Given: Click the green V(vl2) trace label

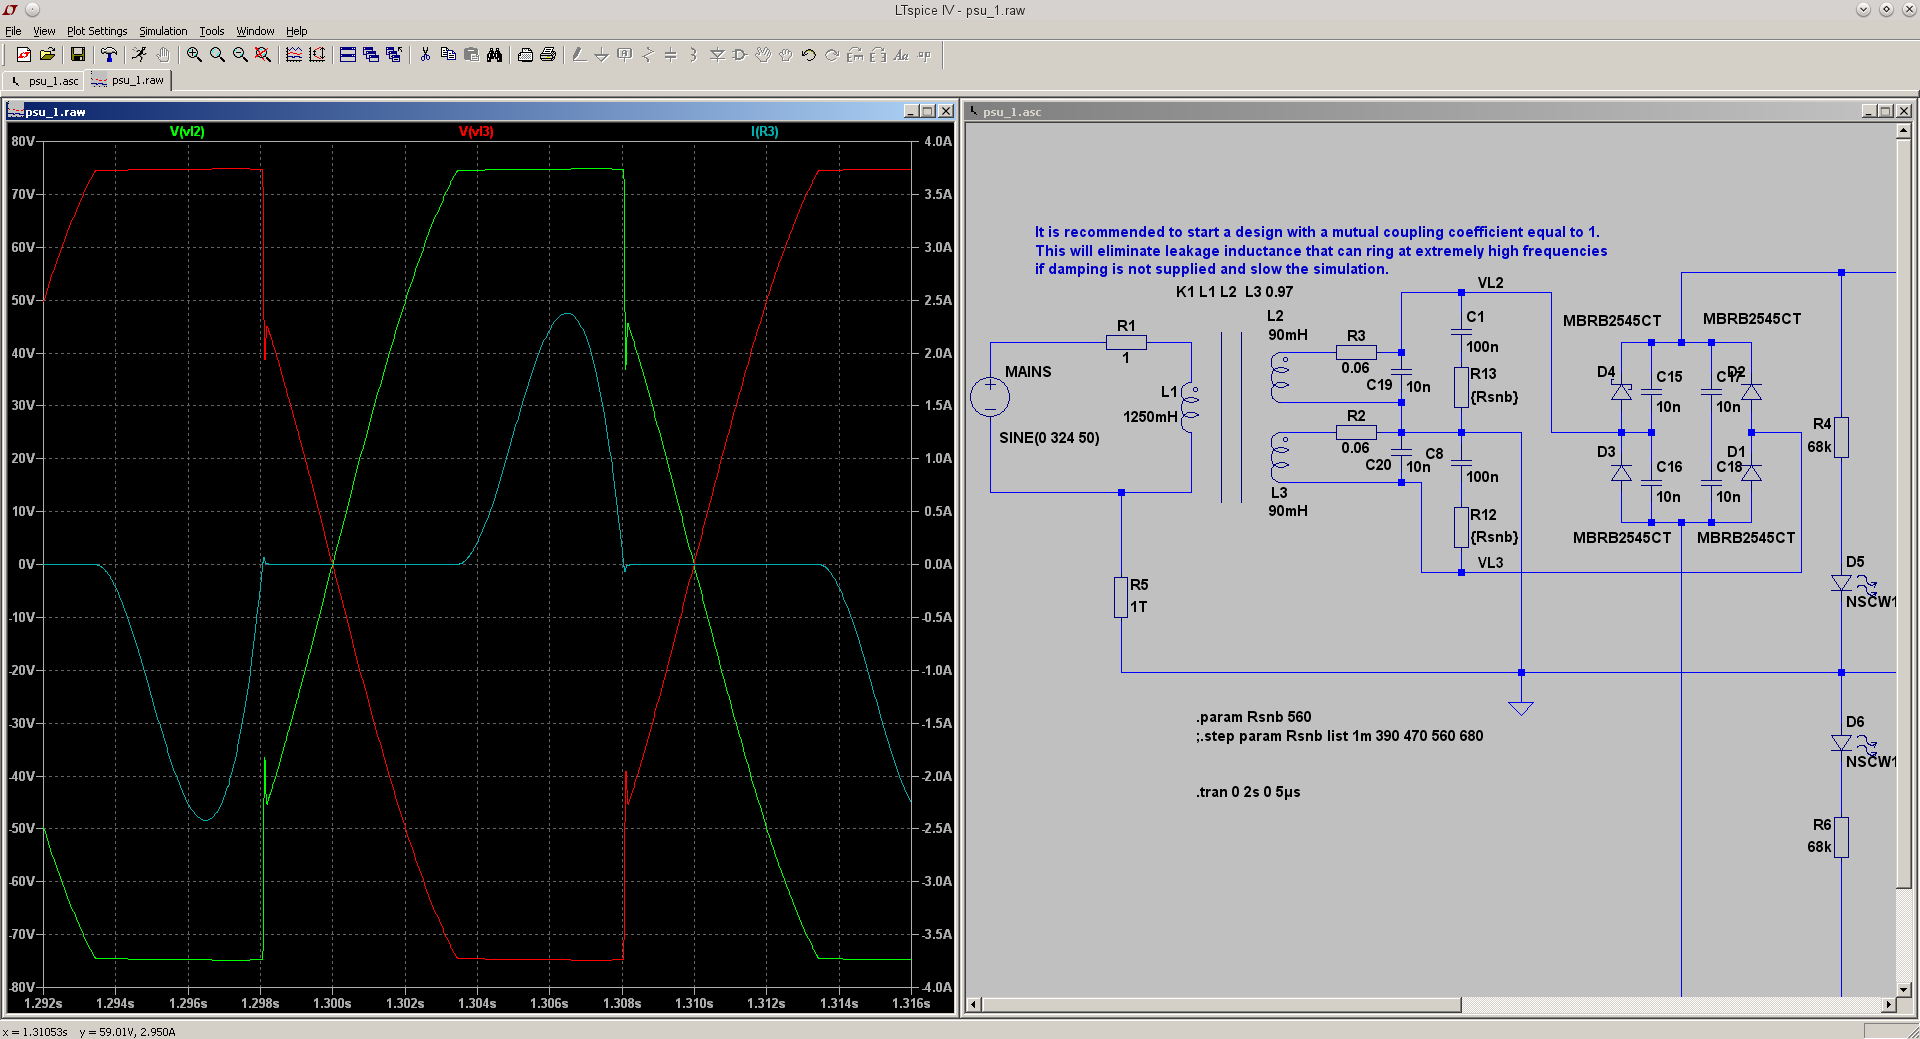Looking at the screenshot, I should coord(187,131).
